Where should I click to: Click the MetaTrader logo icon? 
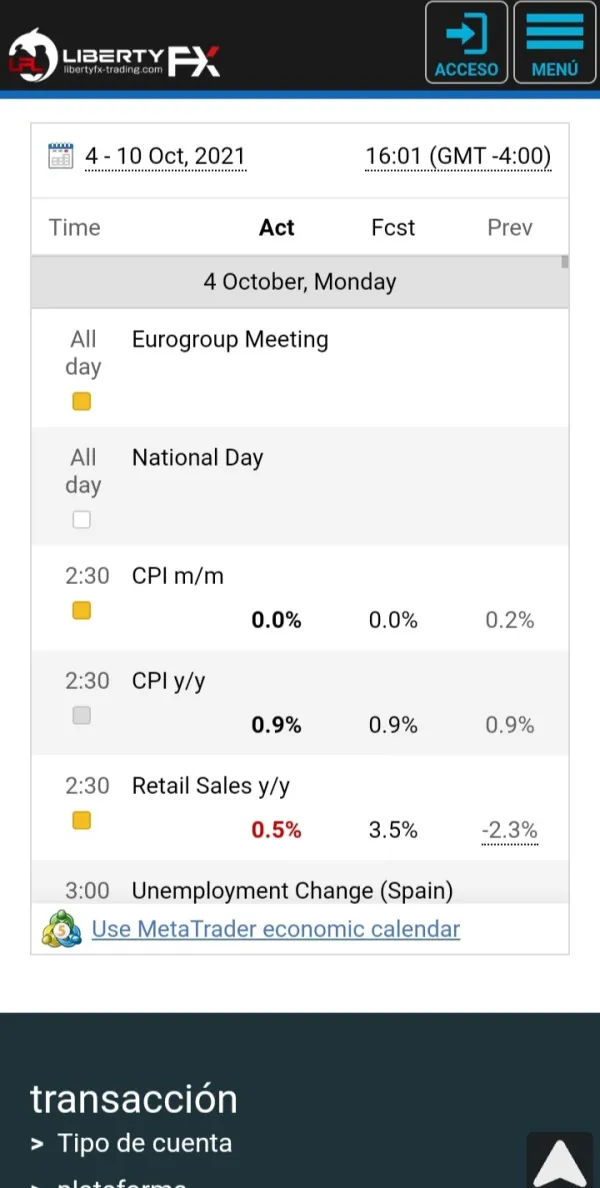coord(61,929)
